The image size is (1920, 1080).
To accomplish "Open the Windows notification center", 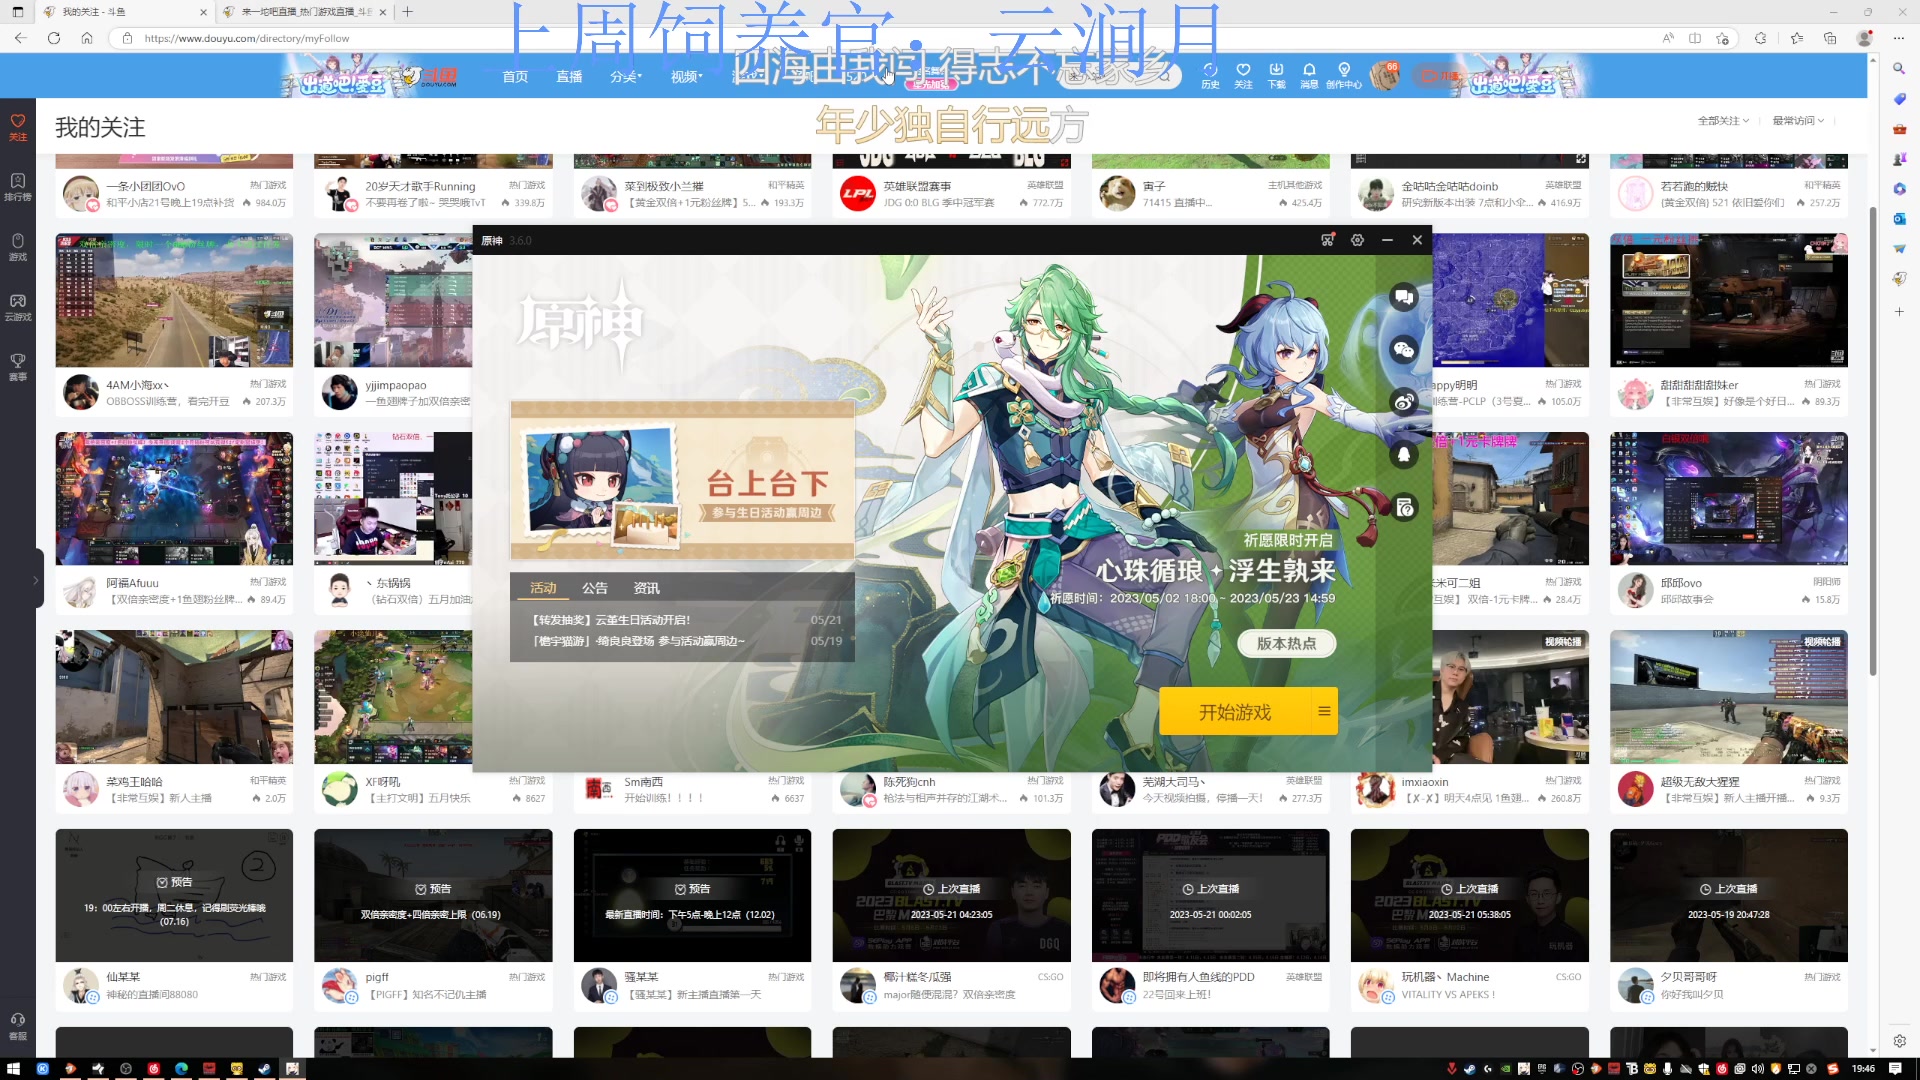I will tap(1895, 1068).
